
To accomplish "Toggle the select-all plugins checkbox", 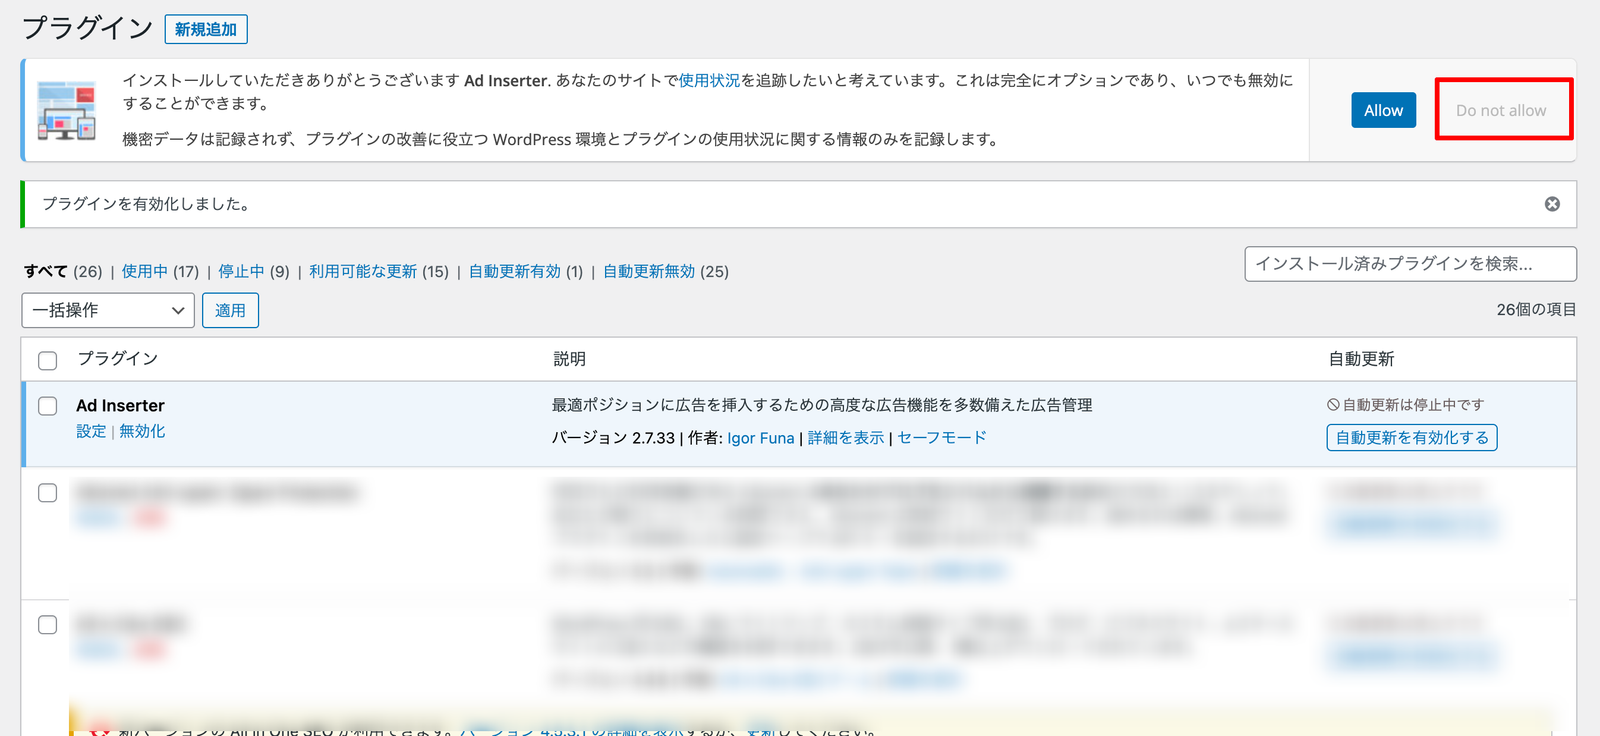I will [x=47, y=360].
